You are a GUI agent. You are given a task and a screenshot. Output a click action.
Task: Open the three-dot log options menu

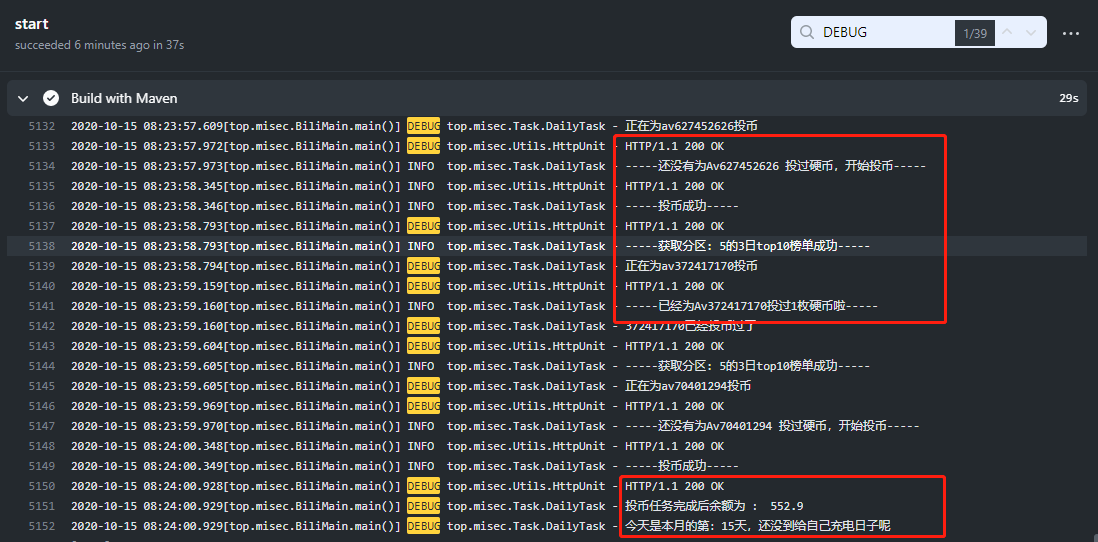(x=1071, y=33)
